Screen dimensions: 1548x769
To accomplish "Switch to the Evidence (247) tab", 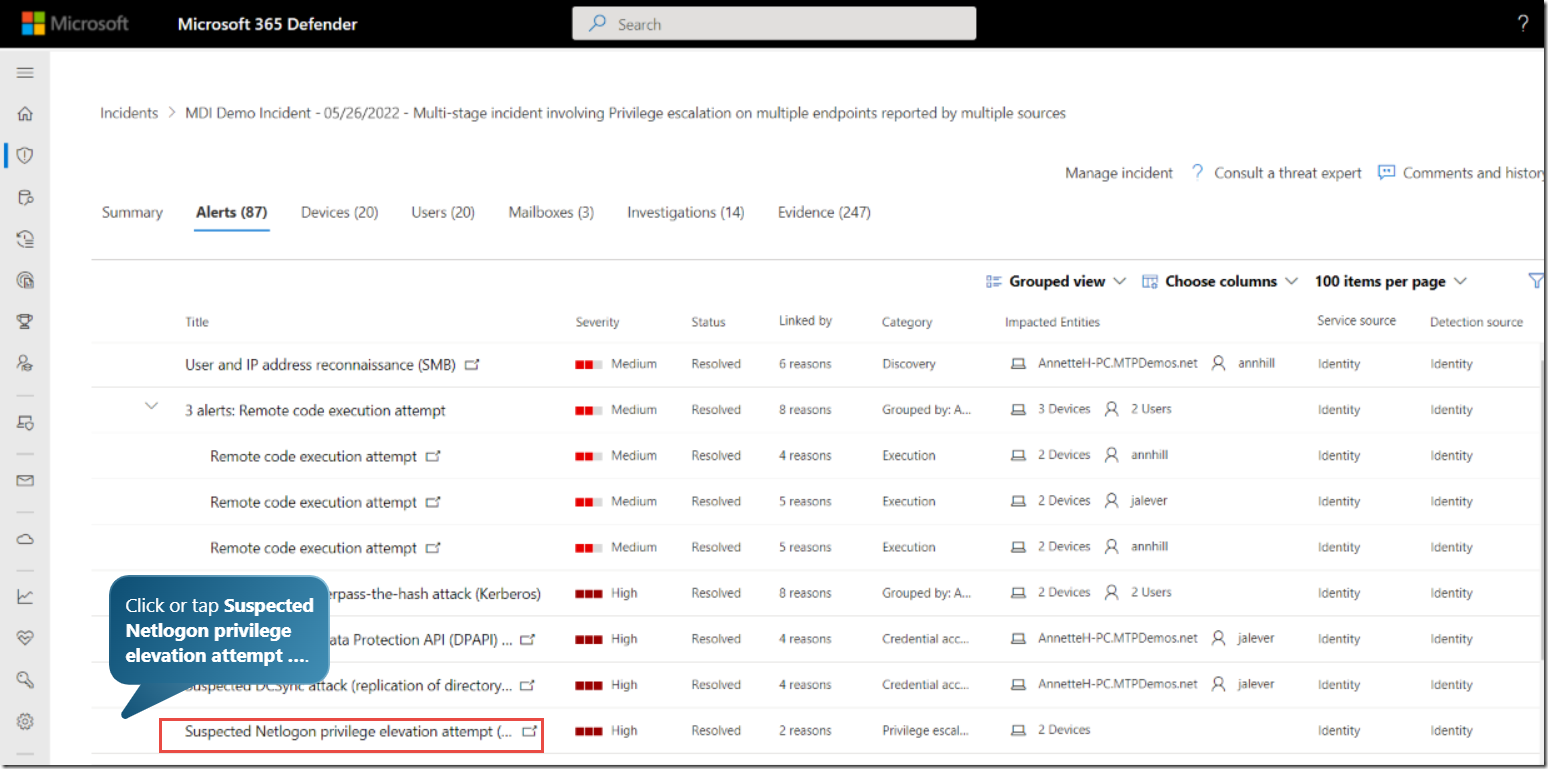I will pos(824,212).
